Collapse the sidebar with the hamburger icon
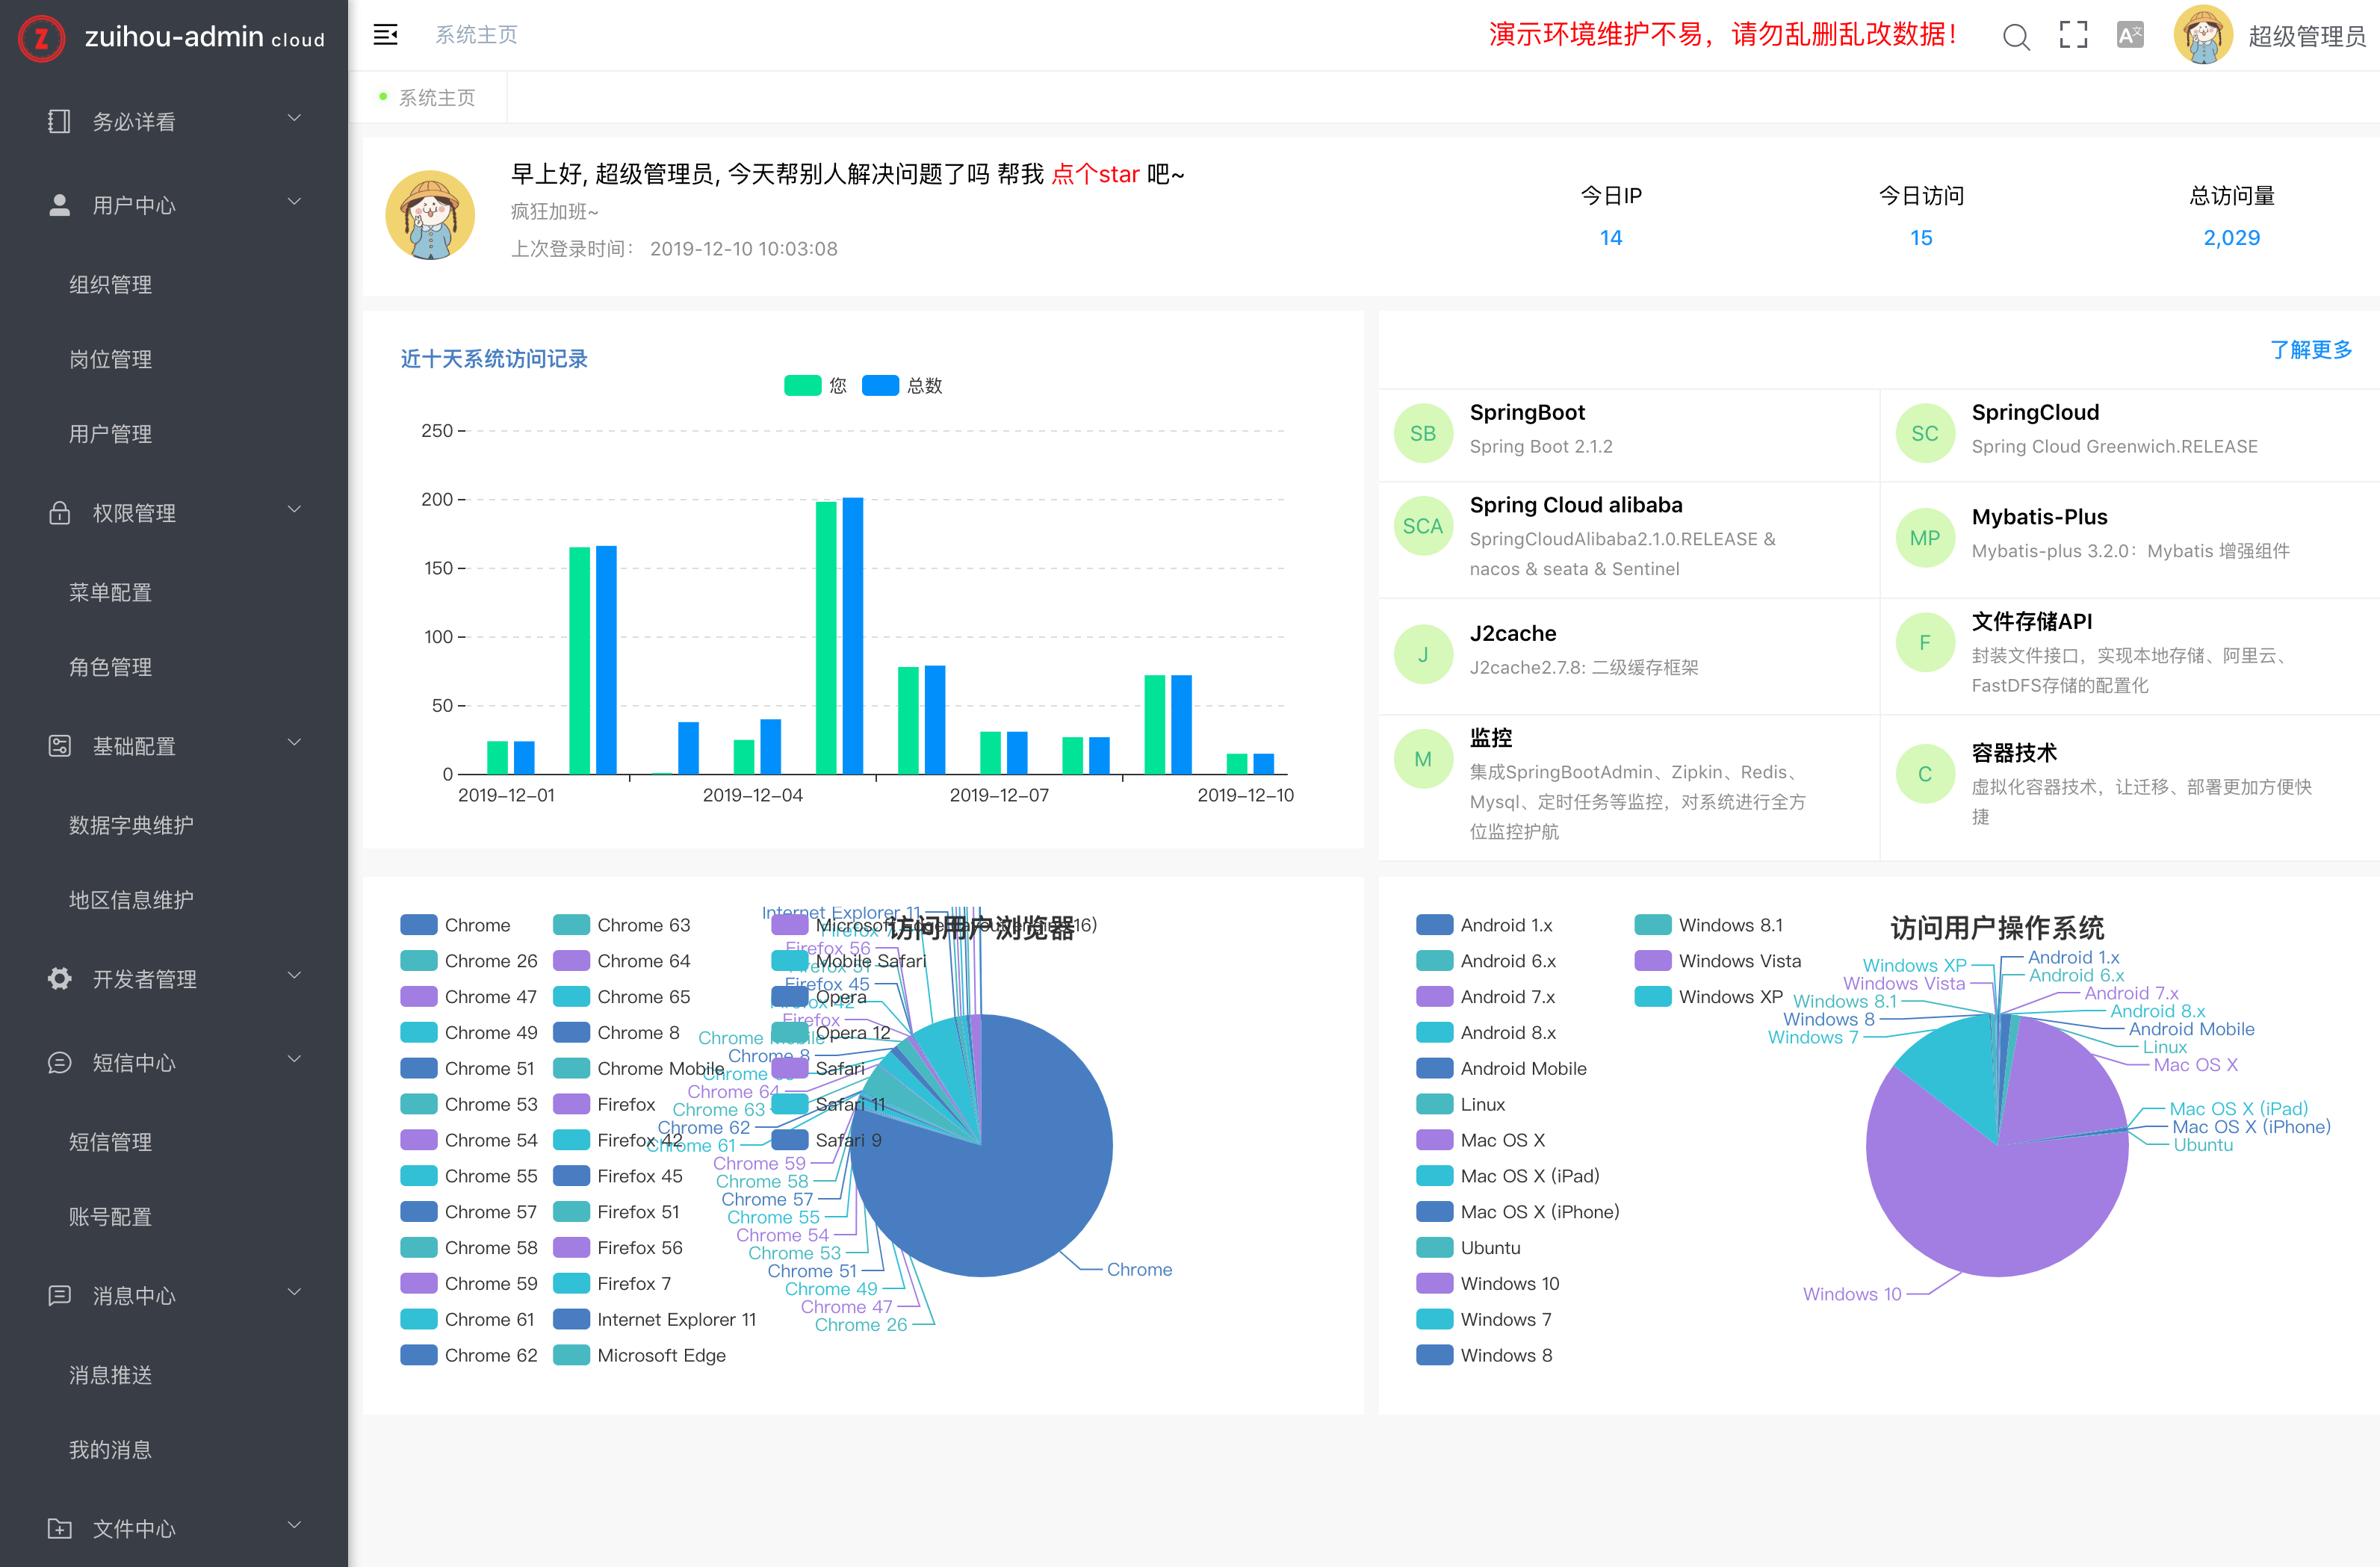 385,35
